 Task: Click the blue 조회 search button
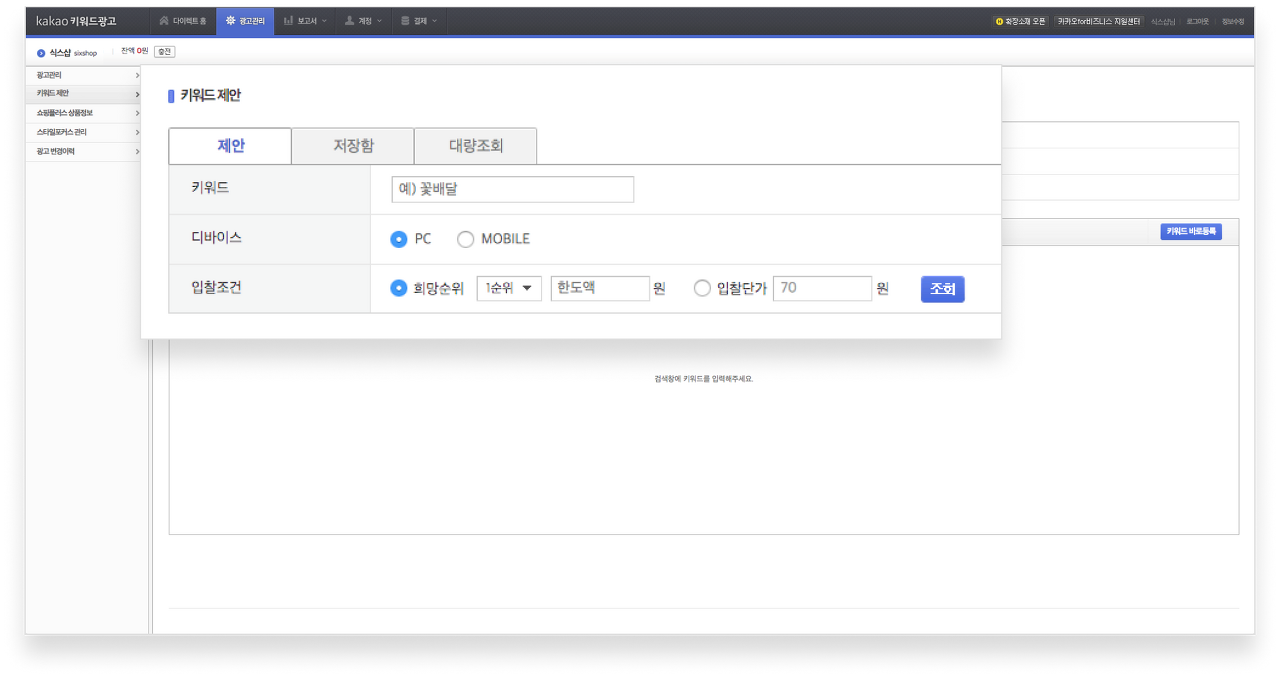coord(942,289)
